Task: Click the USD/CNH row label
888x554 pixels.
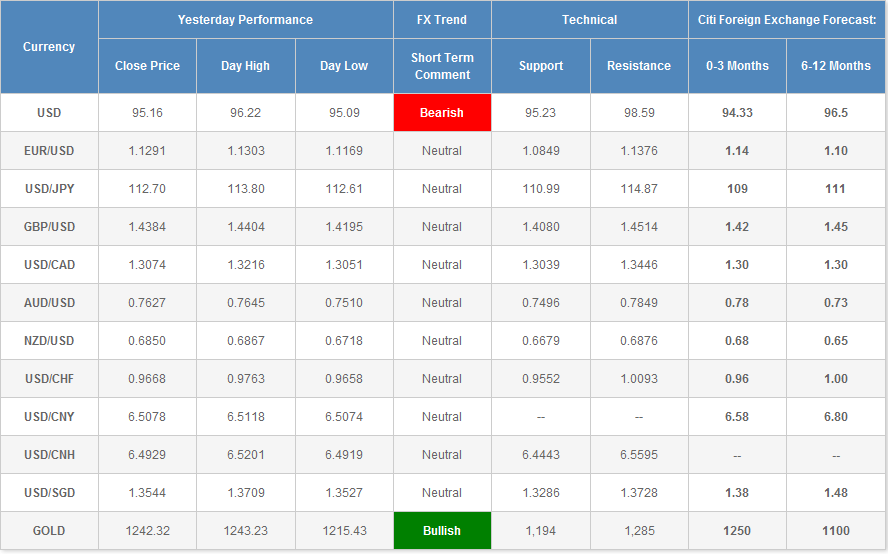Action: pyautogui.click(x=49, y=455)
